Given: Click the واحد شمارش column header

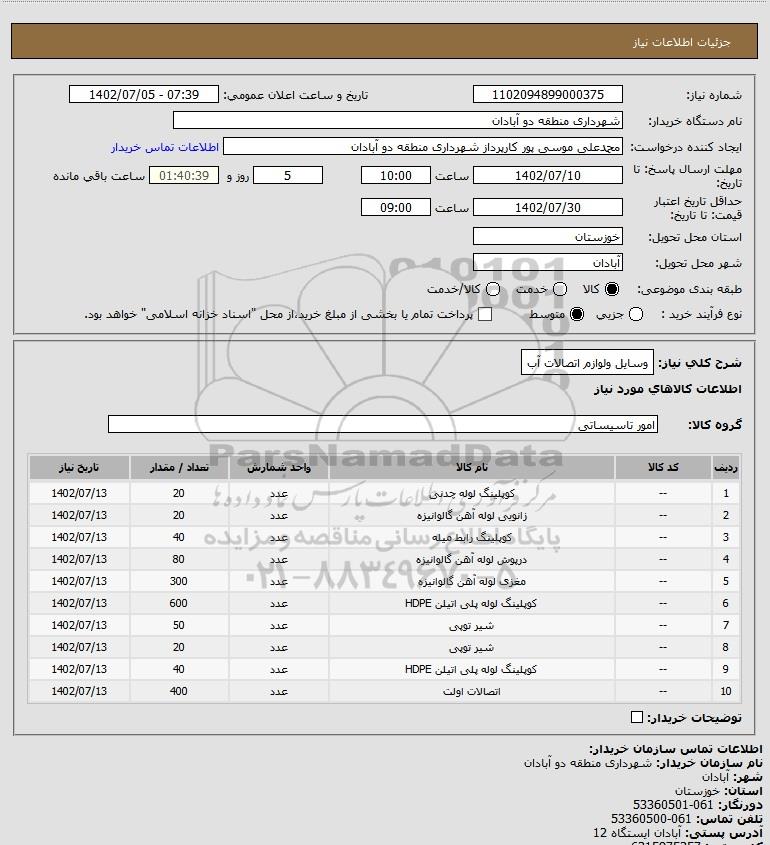Looking at the screenshot, I should click(x=279, y=467).
